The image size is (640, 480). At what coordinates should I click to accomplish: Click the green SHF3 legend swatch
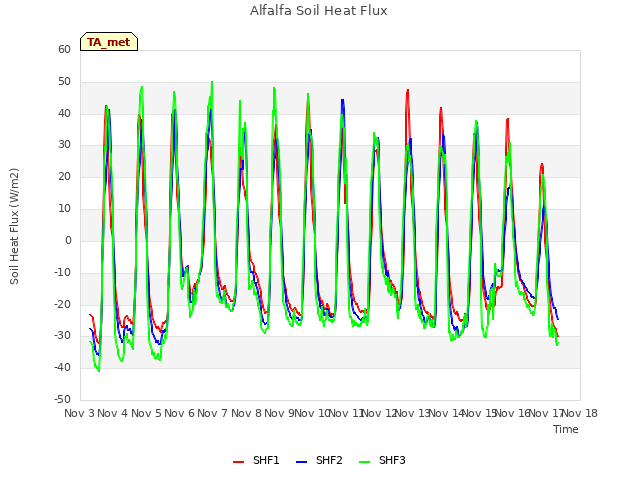pyautogui.click(x=364, y=461)
